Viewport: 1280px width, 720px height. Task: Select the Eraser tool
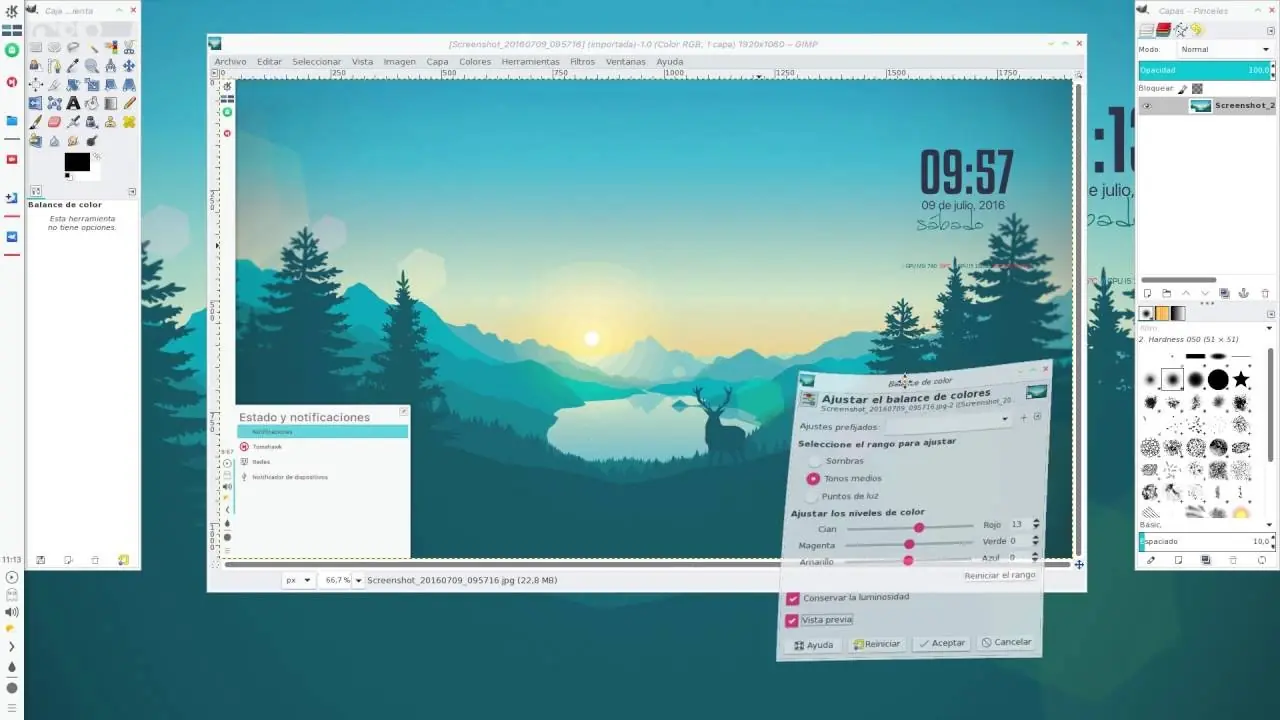click(54, 122)
